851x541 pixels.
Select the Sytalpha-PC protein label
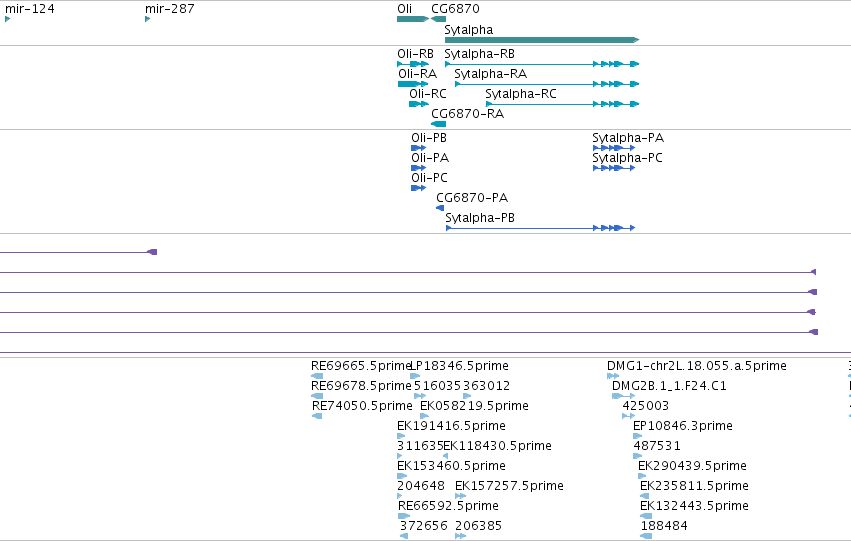[x=627, y=158]
